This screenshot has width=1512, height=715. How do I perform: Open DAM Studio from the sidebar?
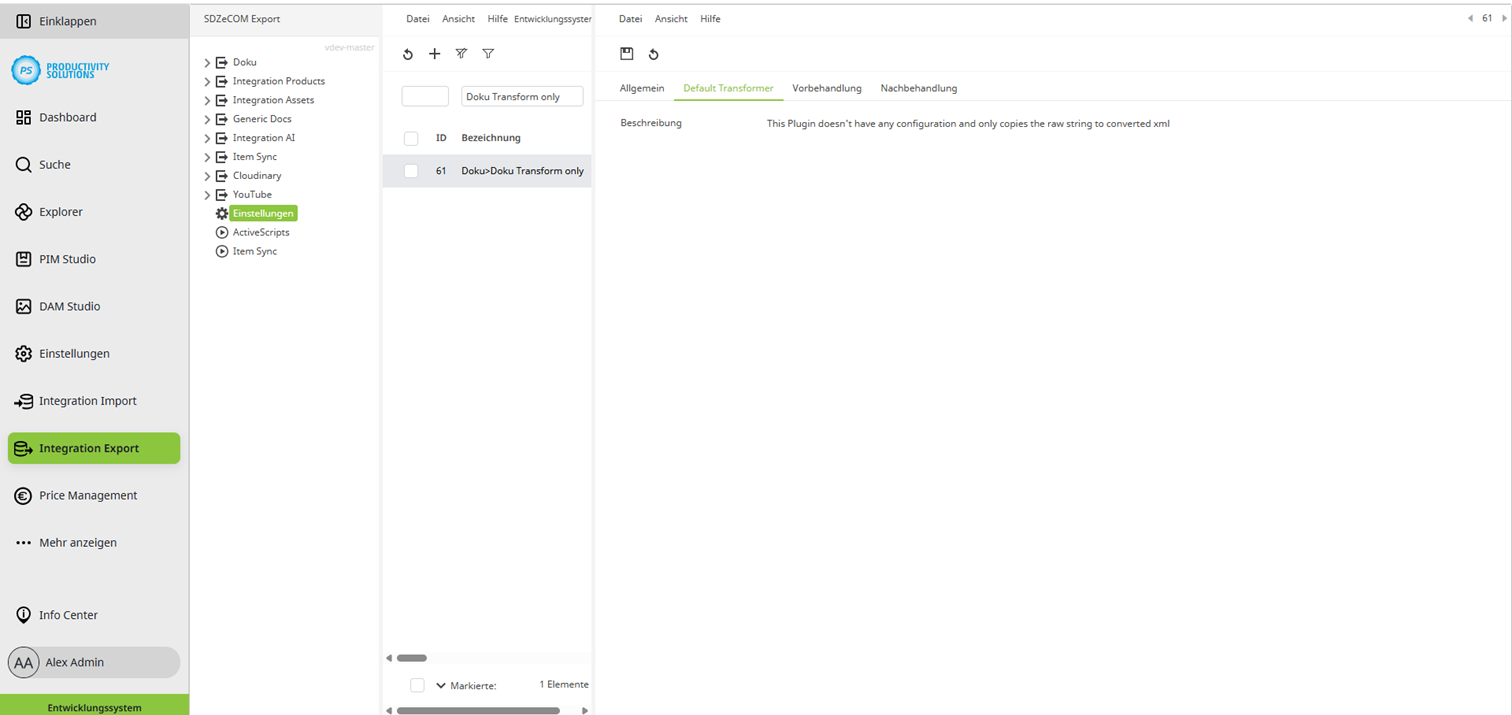point(67,306)
